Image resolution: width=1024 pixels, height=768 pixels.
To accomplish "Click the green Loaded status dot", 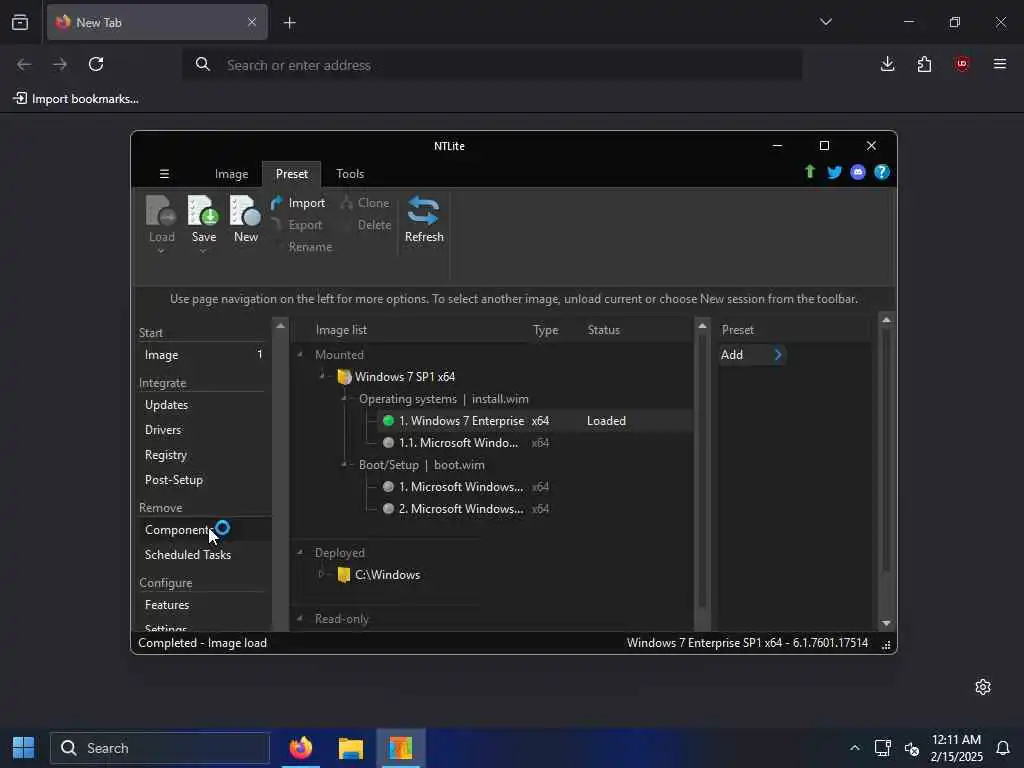I will 388,421.
